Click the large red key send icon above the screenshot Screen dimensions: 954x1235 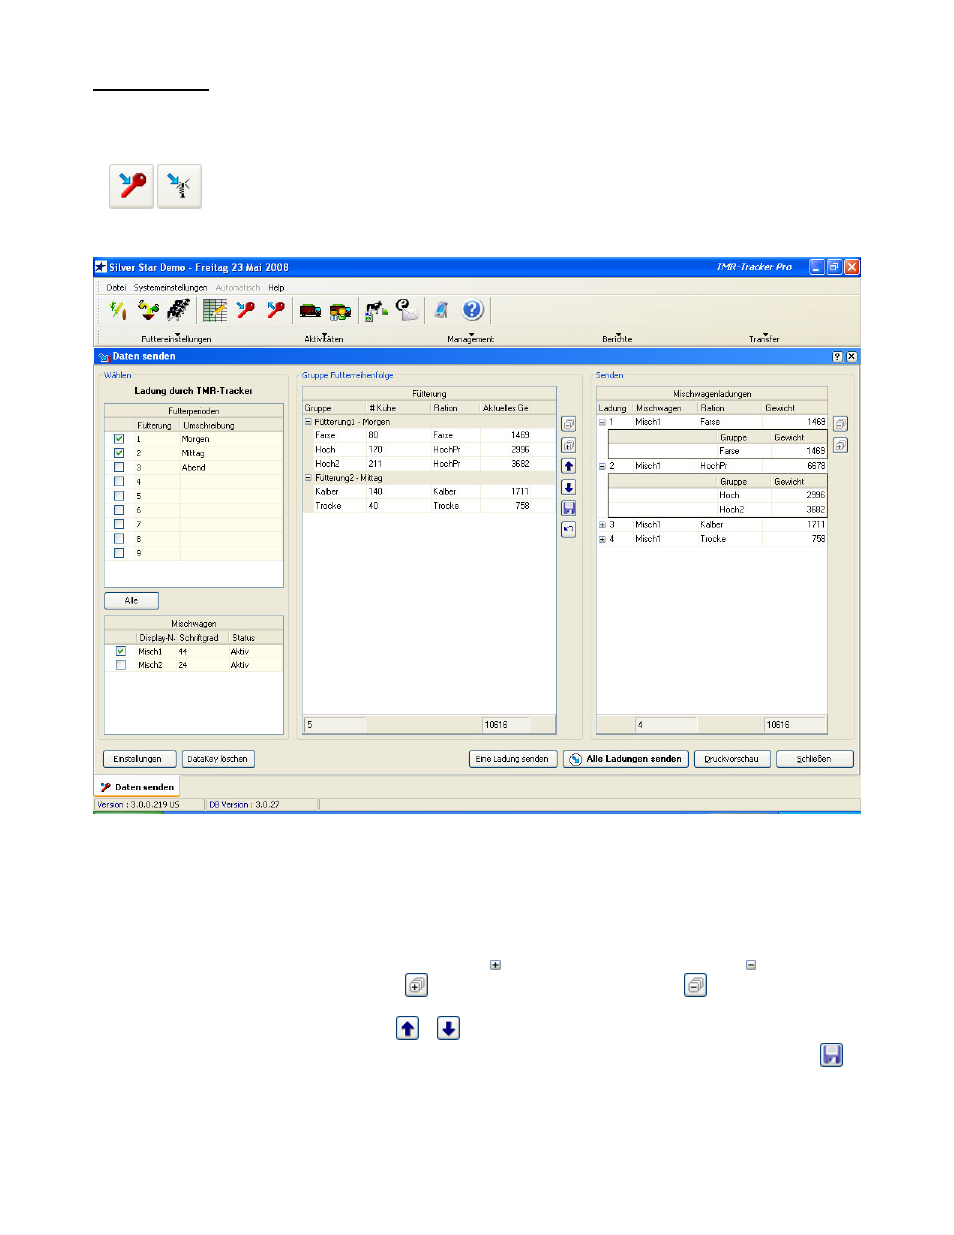[x=131, y=186]
